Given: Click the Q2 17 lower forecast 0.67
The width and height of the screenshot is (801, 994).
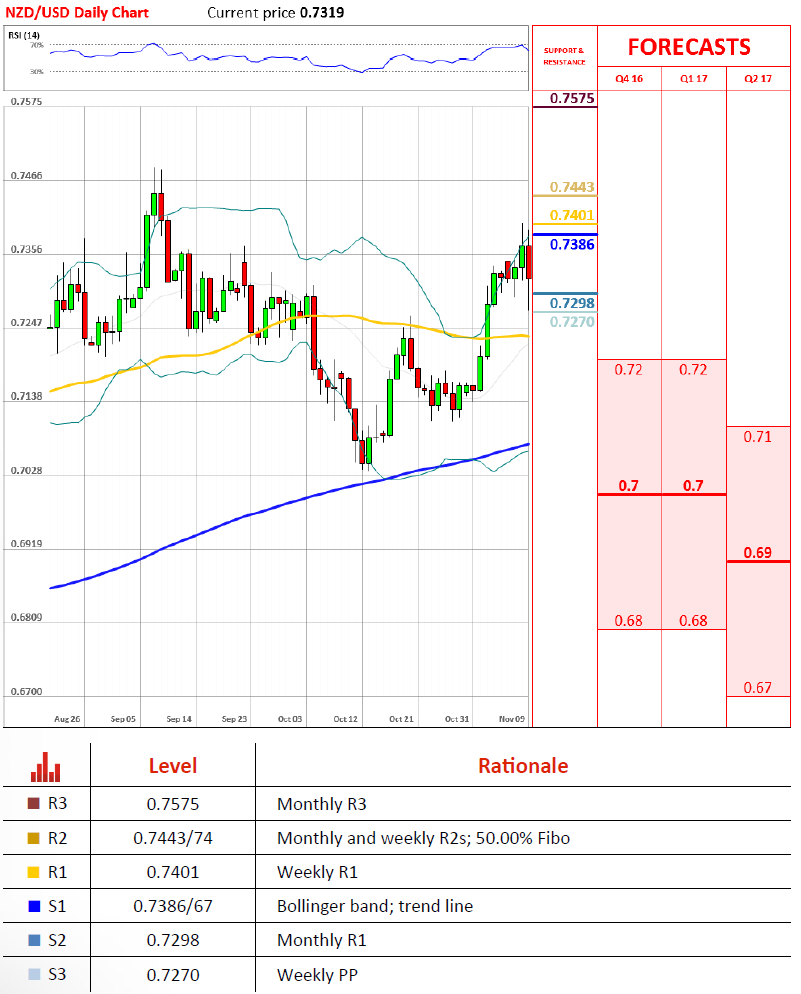Looking at the screenshot, I should [x=758, y=688].
